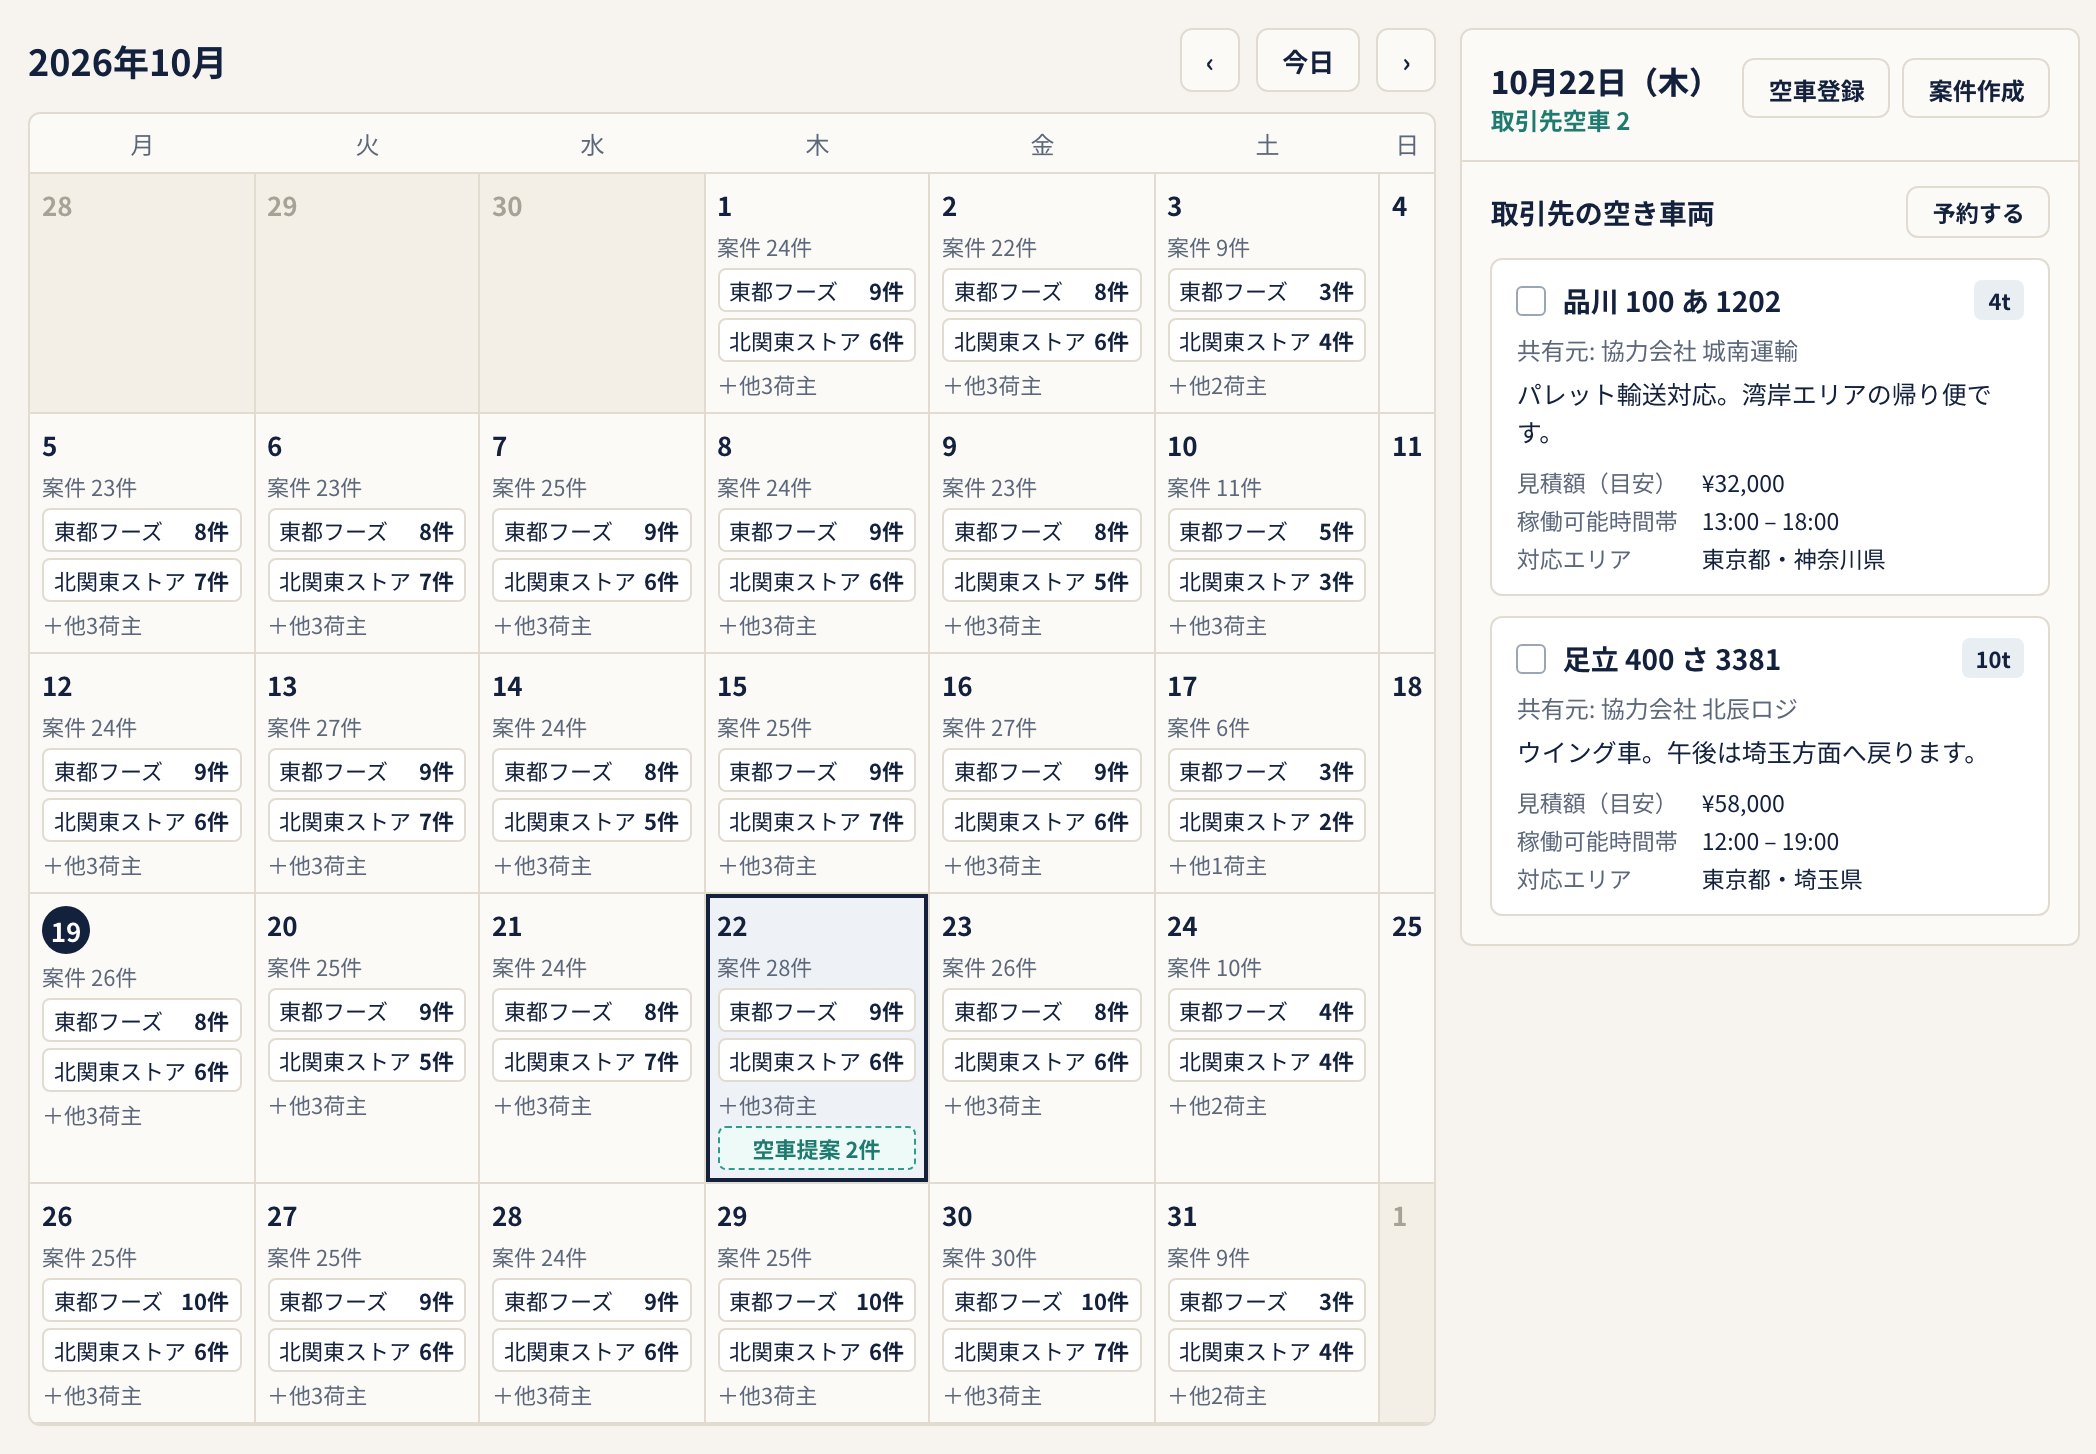Open 空車提案 2件 badge on October 22

click(x=816, y=1149)
